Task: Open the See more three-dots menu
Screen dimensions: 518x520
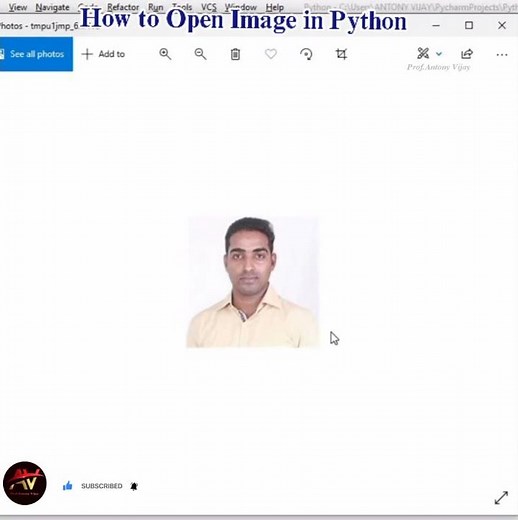Action: (x=502, y=55)
